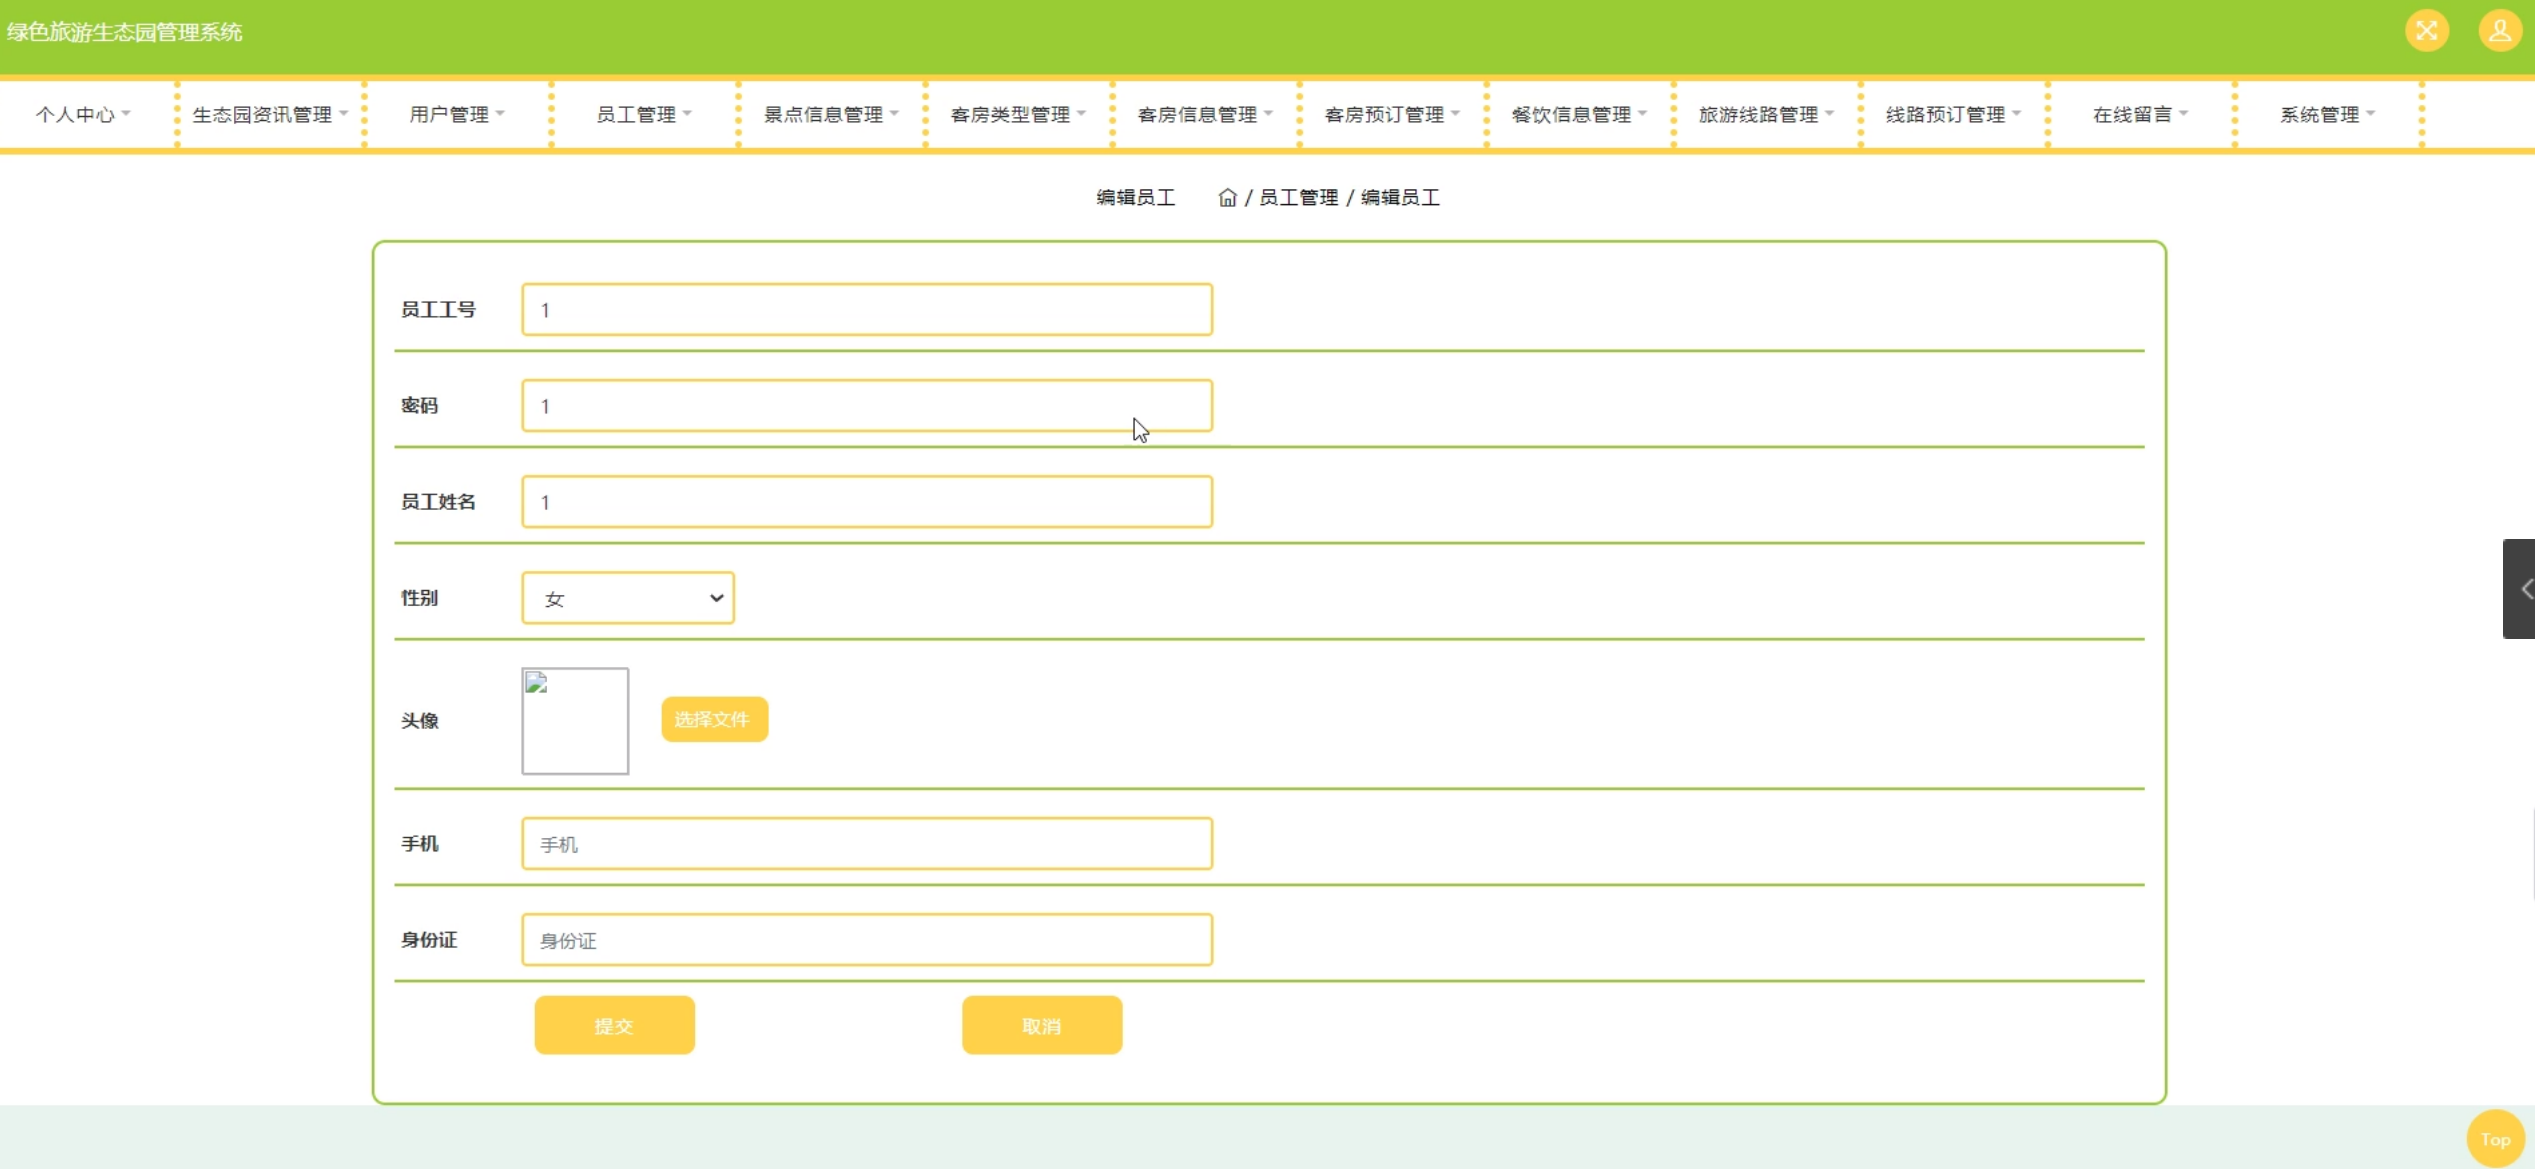2535x1169 pixels.
Task: Focus the 身份证 ID input field
Action: 866,940
